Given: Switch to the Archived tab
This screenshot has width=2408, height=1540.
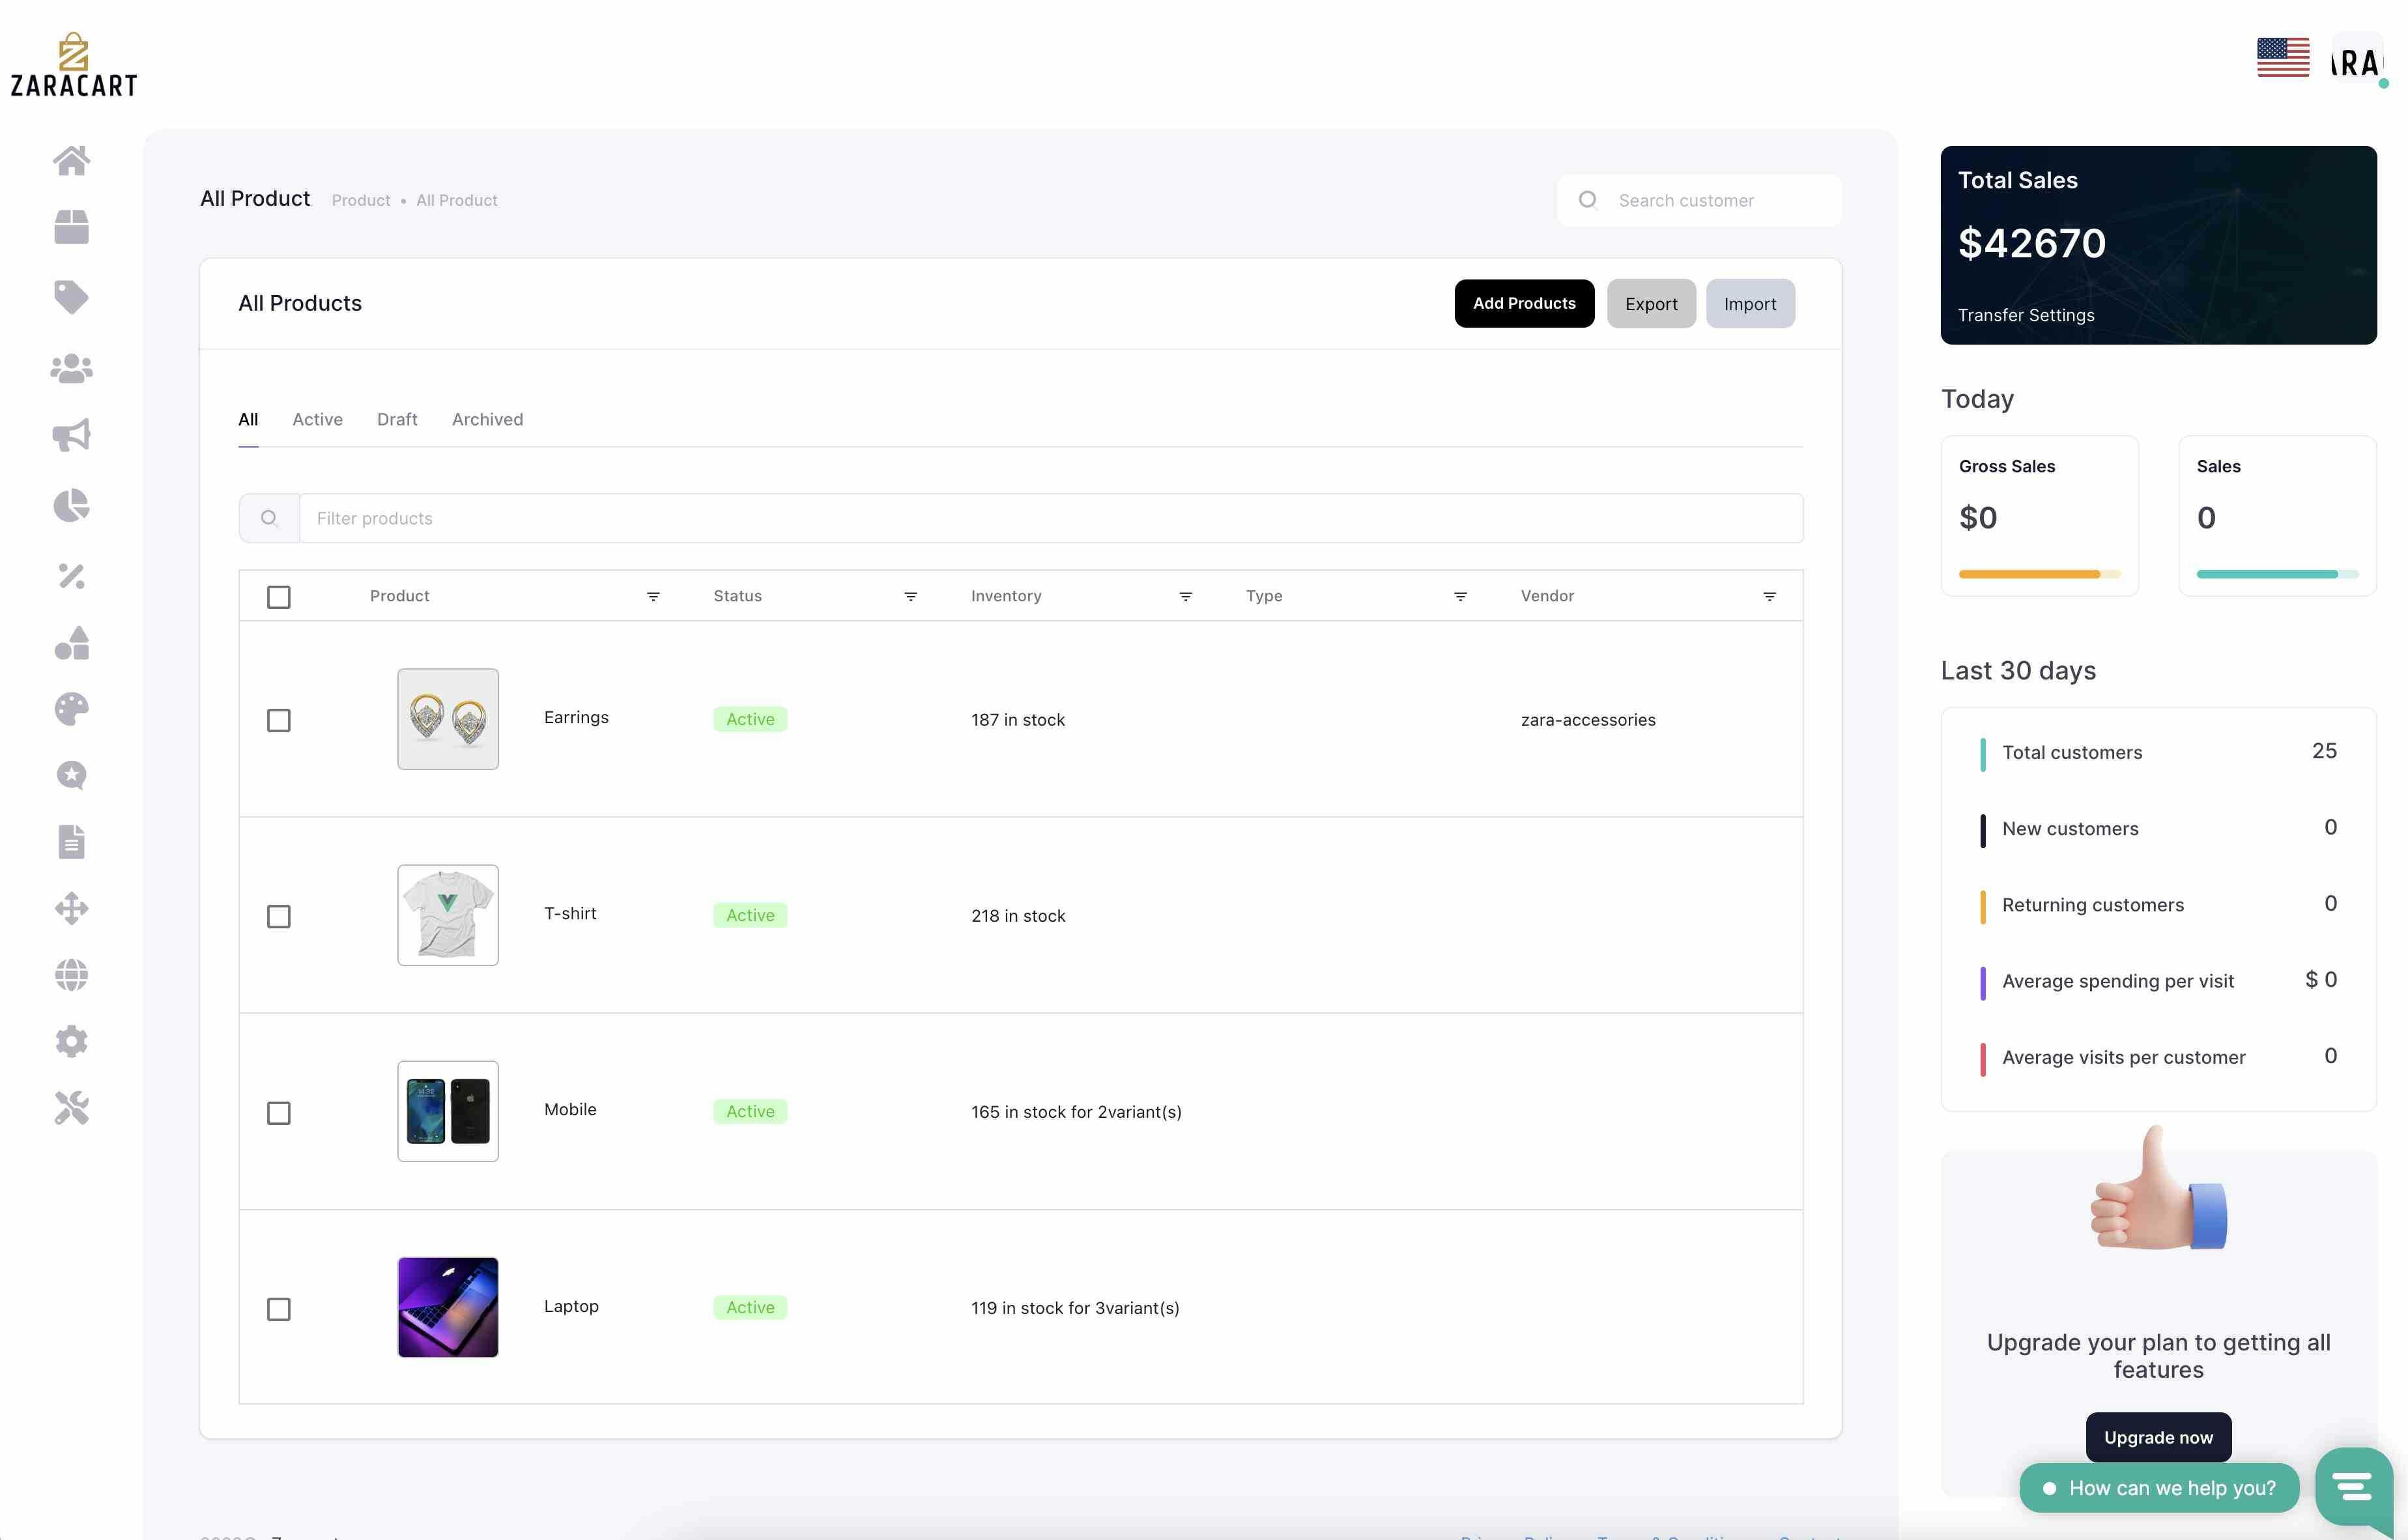Looking at the screenshot, I should click(487, 419).
